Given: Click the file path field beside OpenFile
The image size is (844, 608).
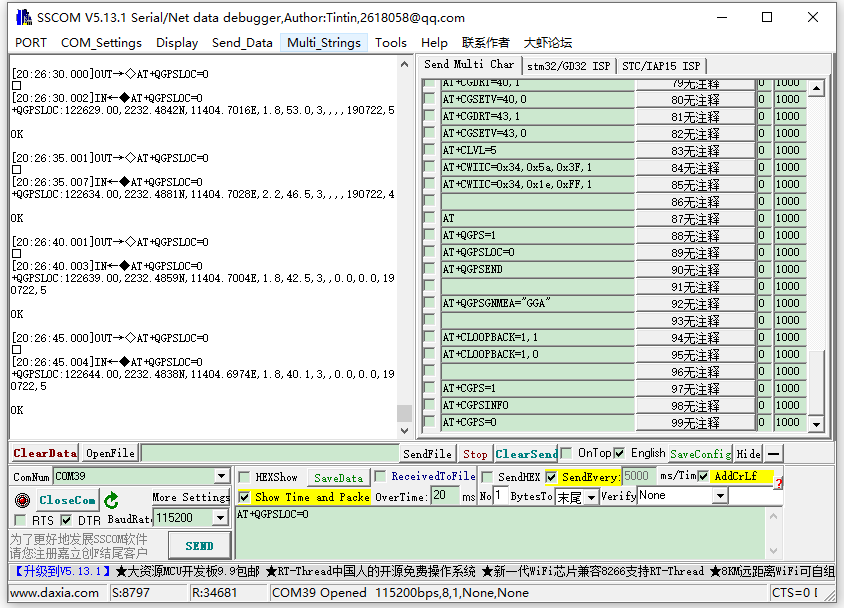Looking at the screenshot, I should [269, 453].
